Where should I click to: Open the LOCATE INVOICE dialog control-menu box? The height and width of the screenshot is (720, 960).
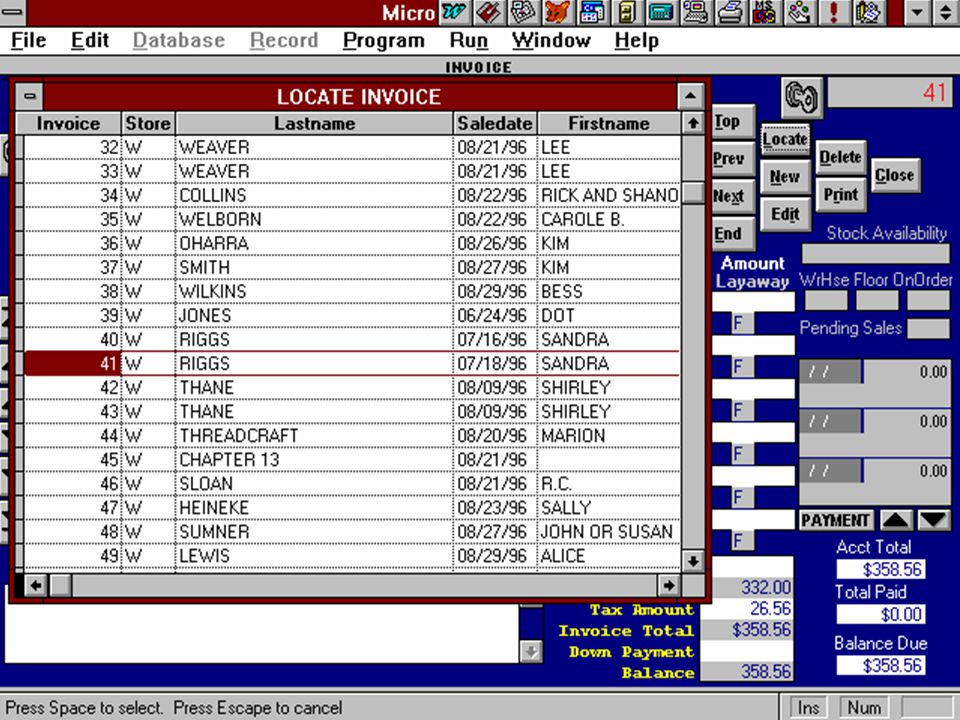tap(29, 96)
